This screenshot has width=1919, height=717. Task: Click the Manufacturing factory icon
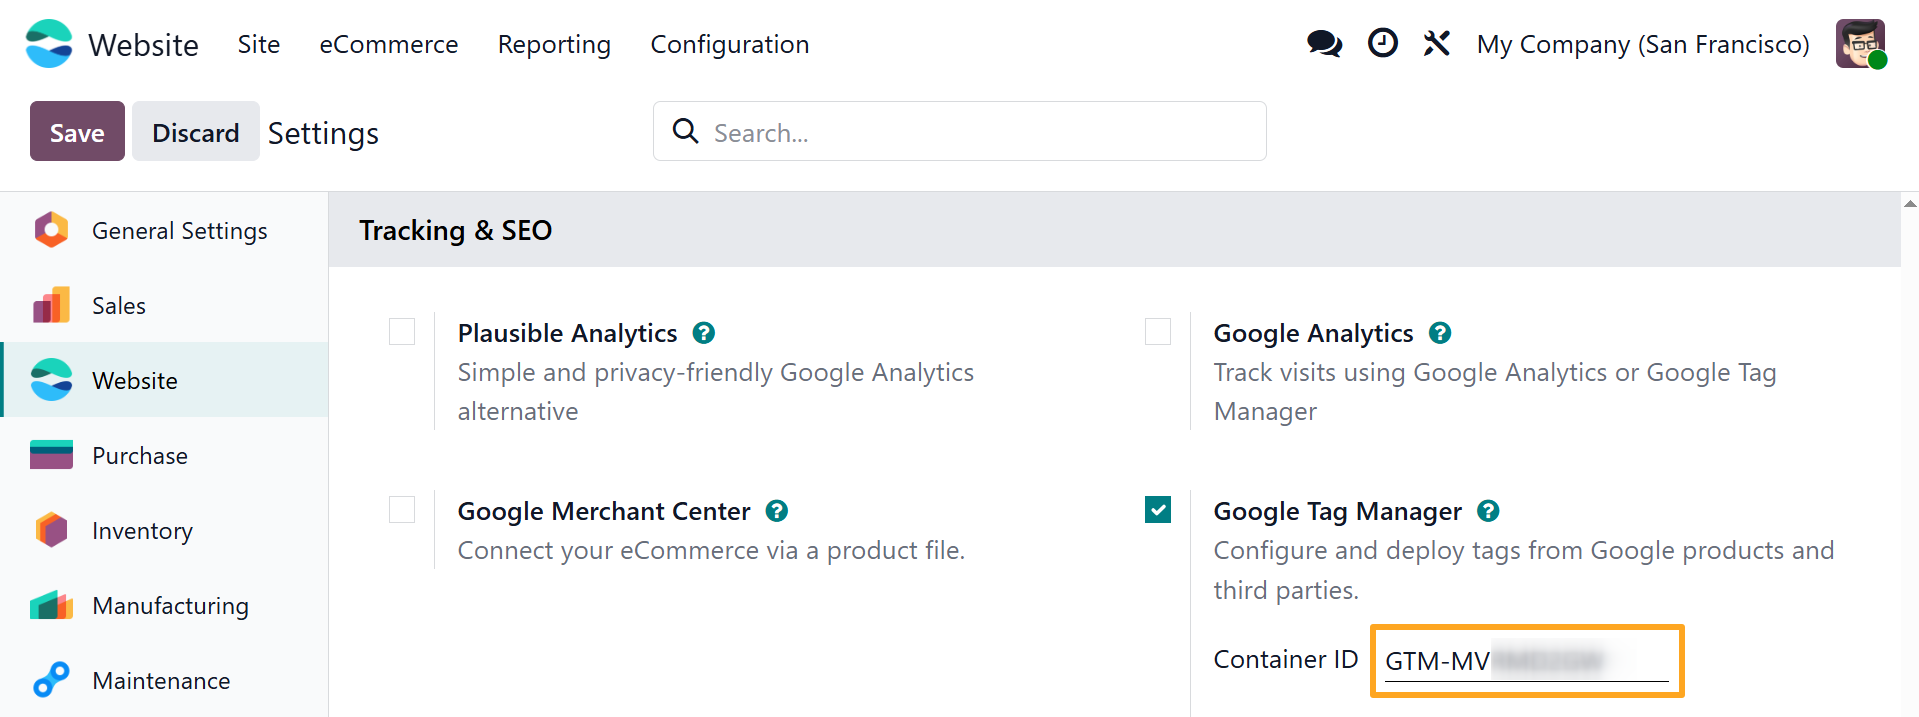click(51, 605)
